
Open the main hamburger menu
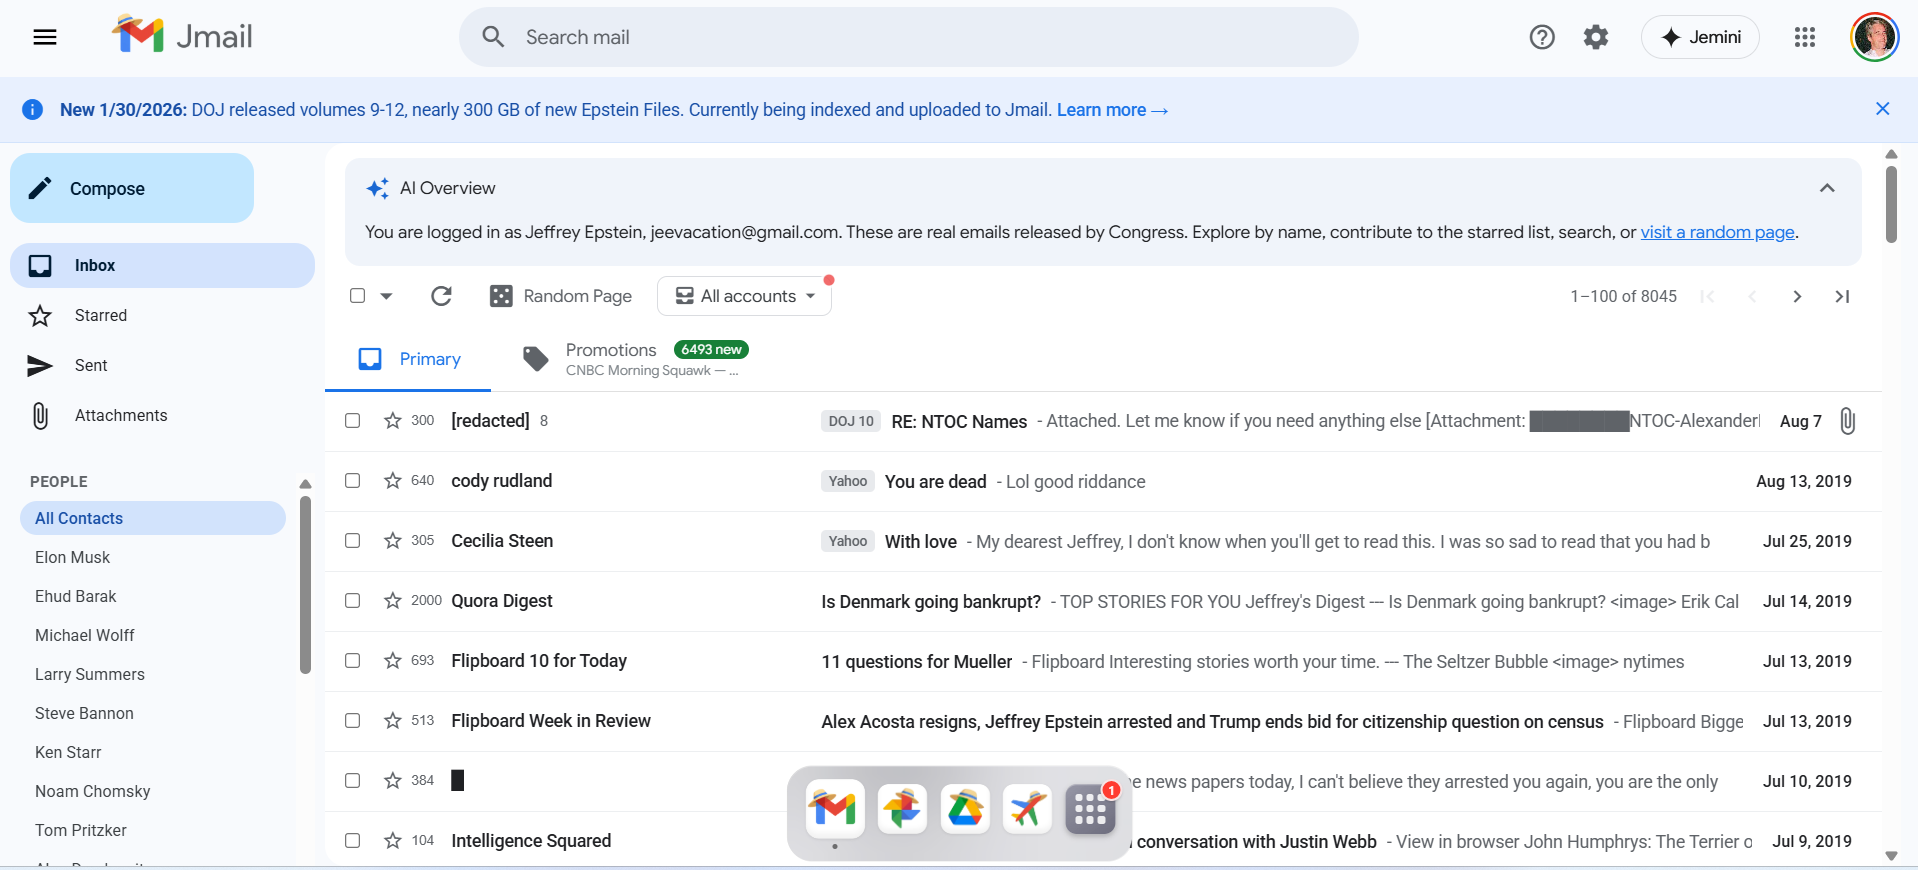(x=45, y=37)
